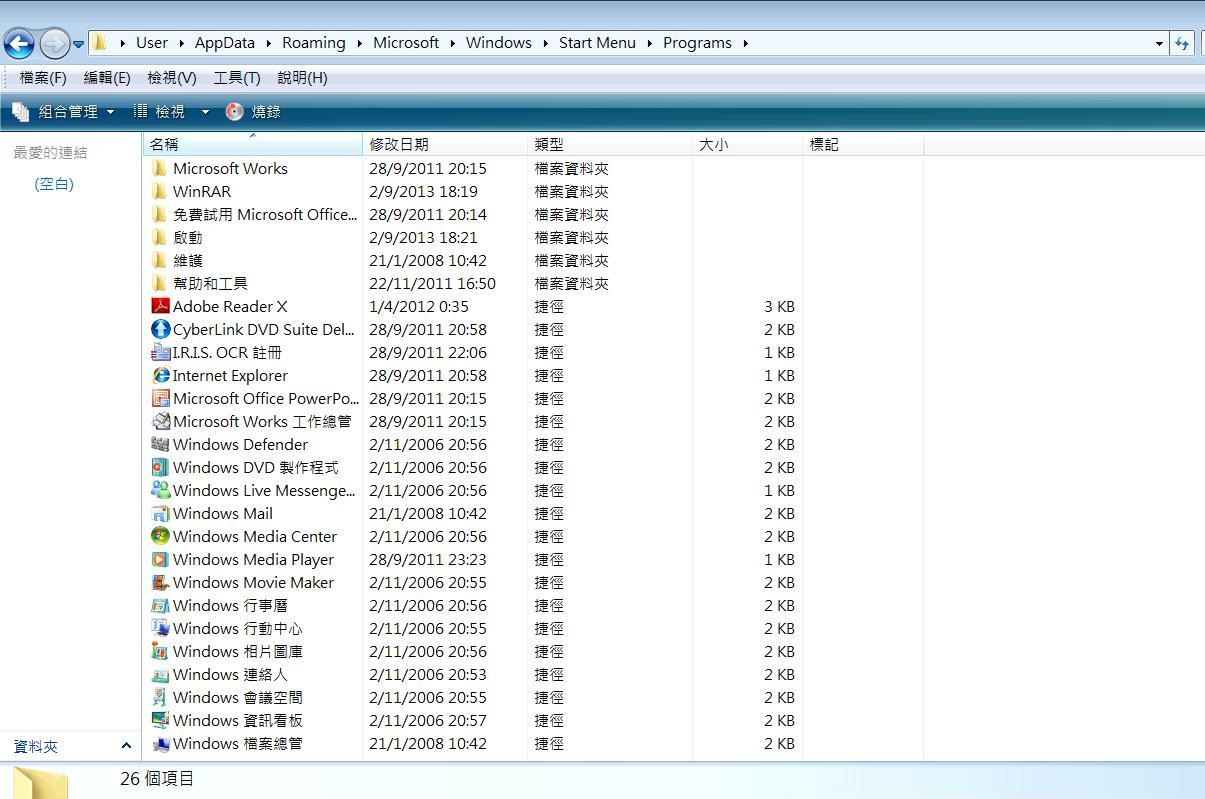The height and width of the screenshot is (799, 1205).
Task: Expand the 檢視 view options arrow
Action: coord(205,112)
